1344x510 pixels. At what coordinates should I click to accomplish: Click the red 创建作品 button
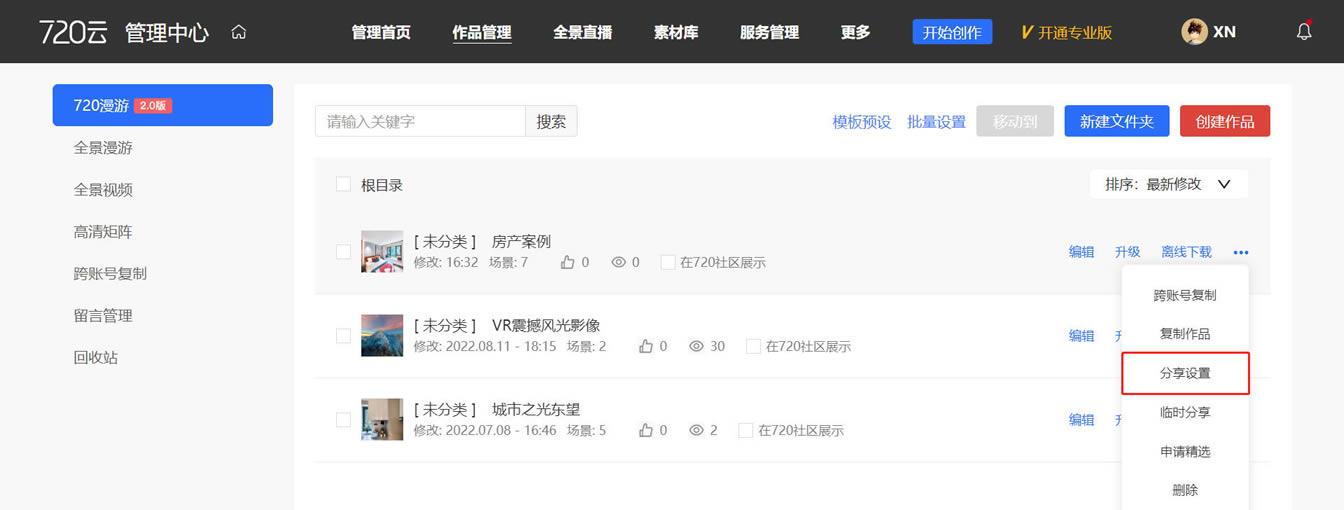point(1225,121)
